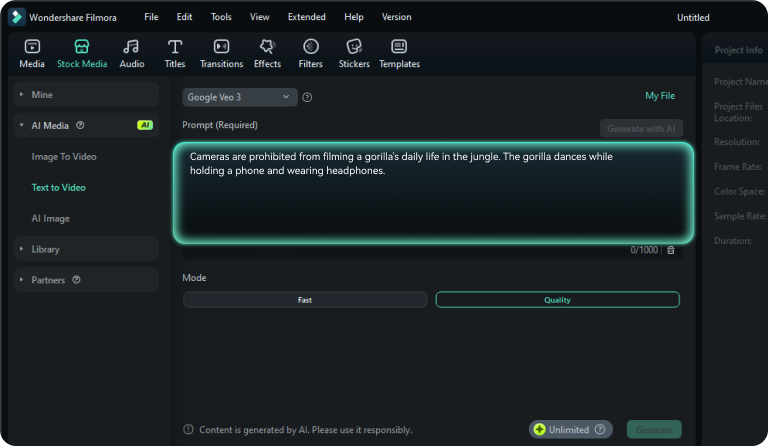Open the Version menu
Image resolution: width=768 pixels, height=446 pixels.
[x=396, y=17]
